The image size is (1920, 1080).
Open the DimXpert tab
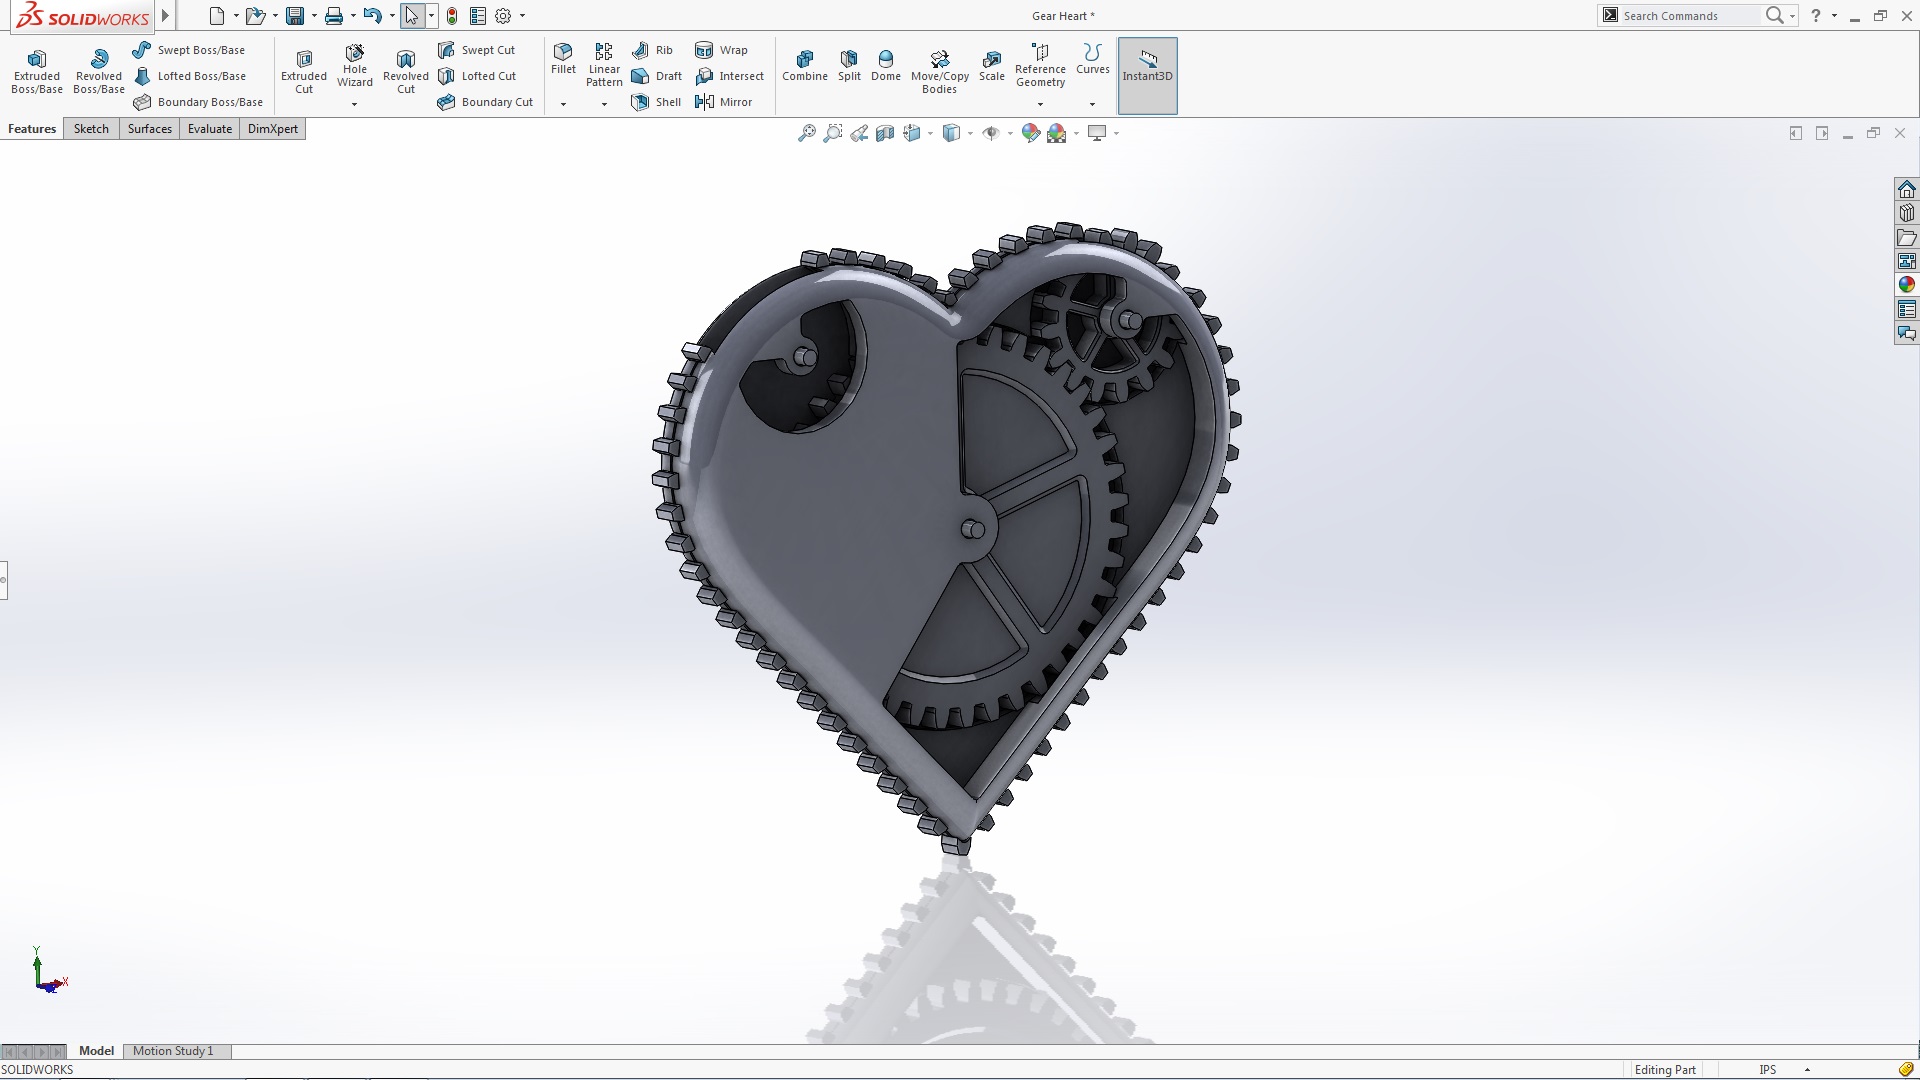[272, 128]
